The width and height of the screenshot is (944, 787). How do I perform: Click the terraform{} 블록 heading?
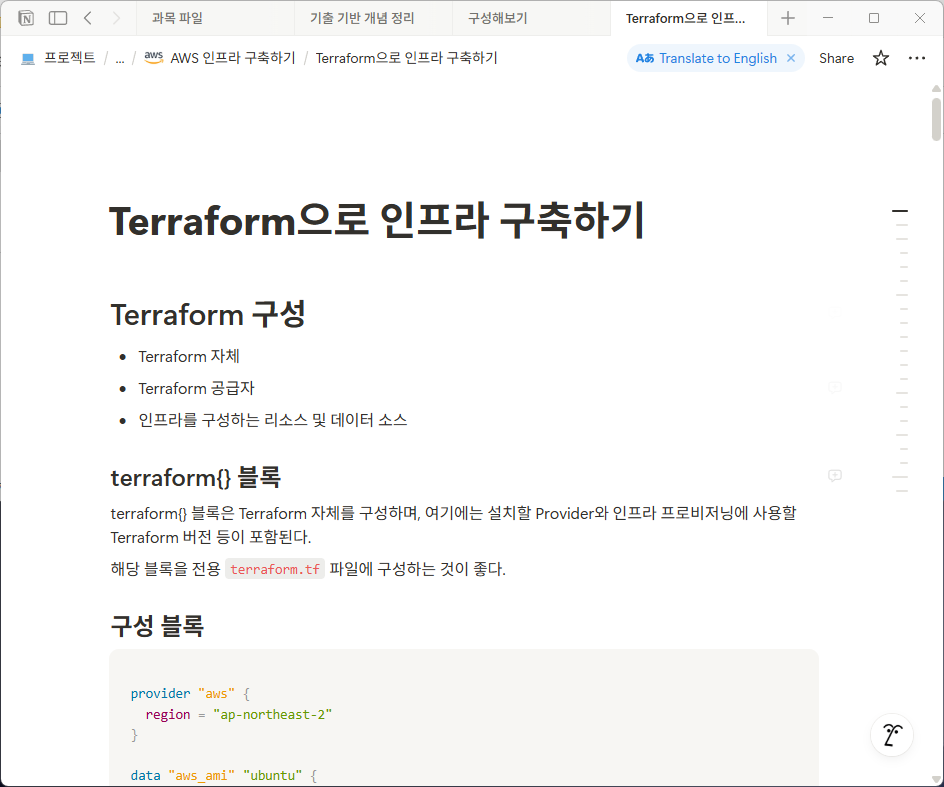pos(196,477)
